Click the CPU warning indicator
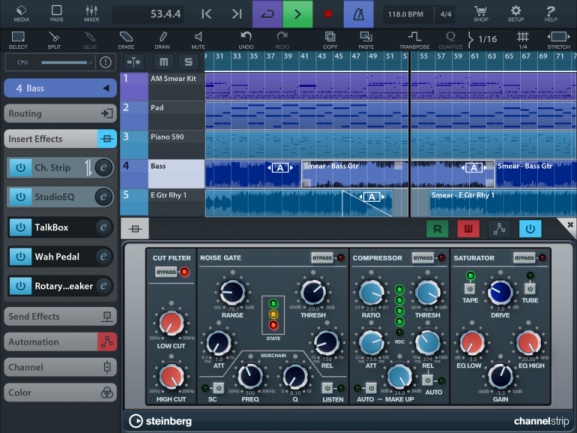This screenshot has height=433, width=577. [x=105, y=62]
